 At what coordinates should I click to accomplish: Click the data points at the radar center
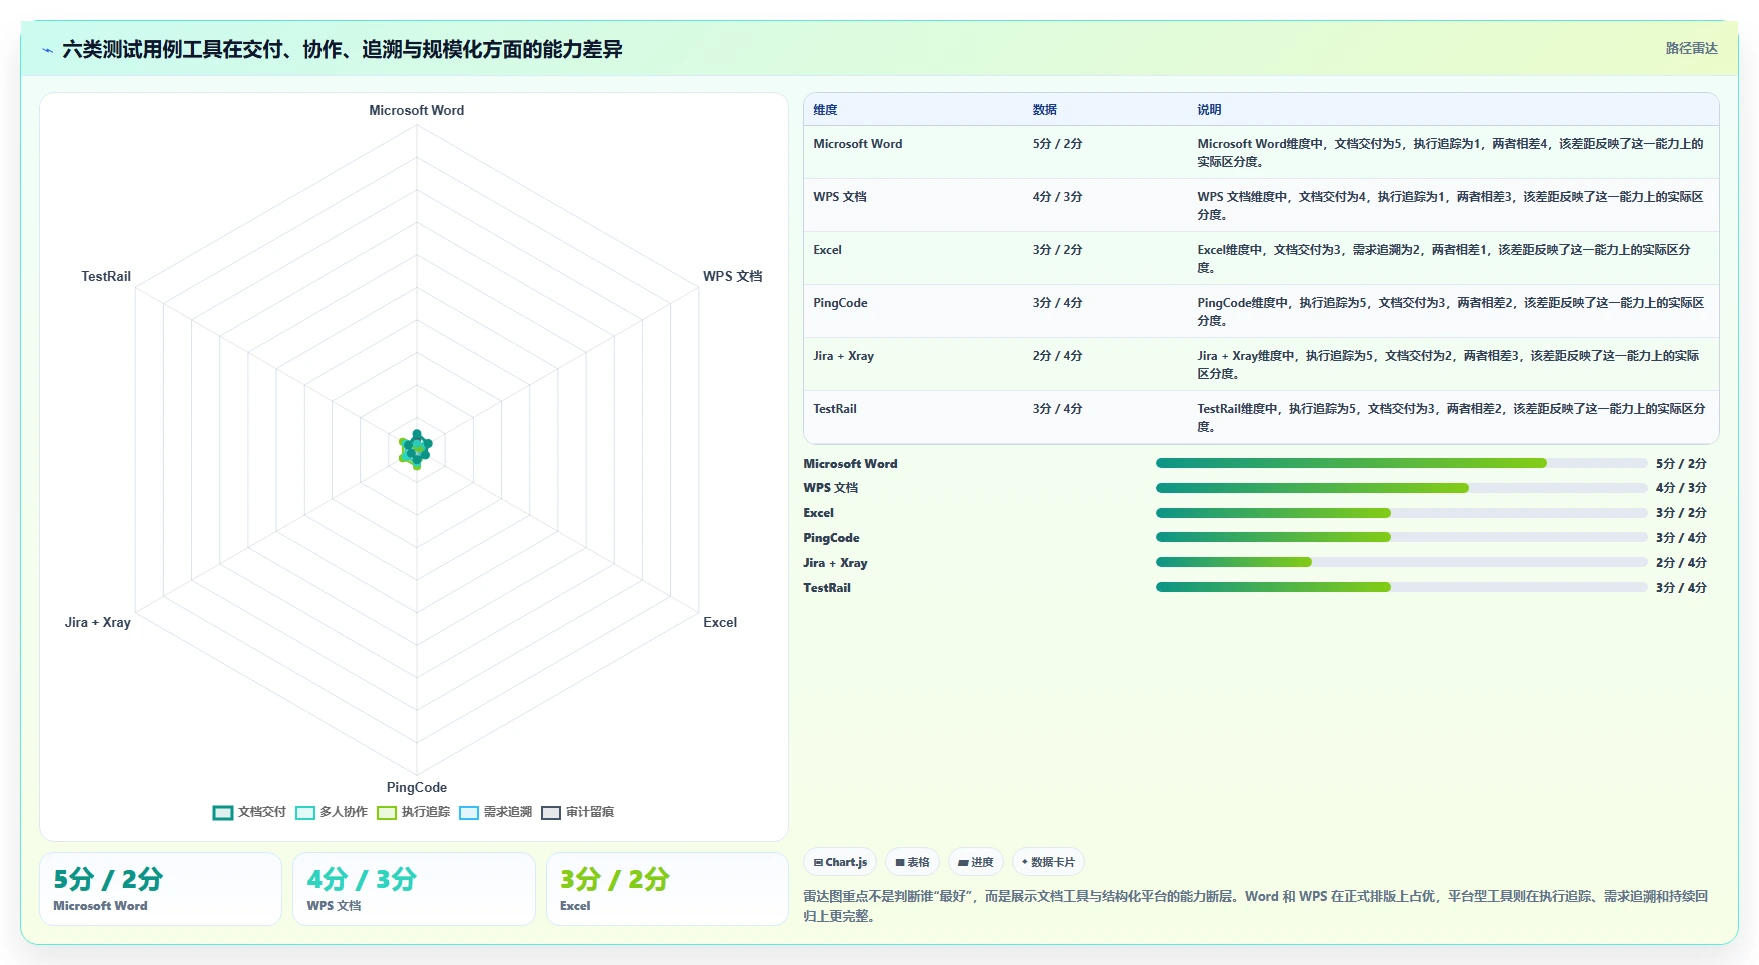pos(416,449)
